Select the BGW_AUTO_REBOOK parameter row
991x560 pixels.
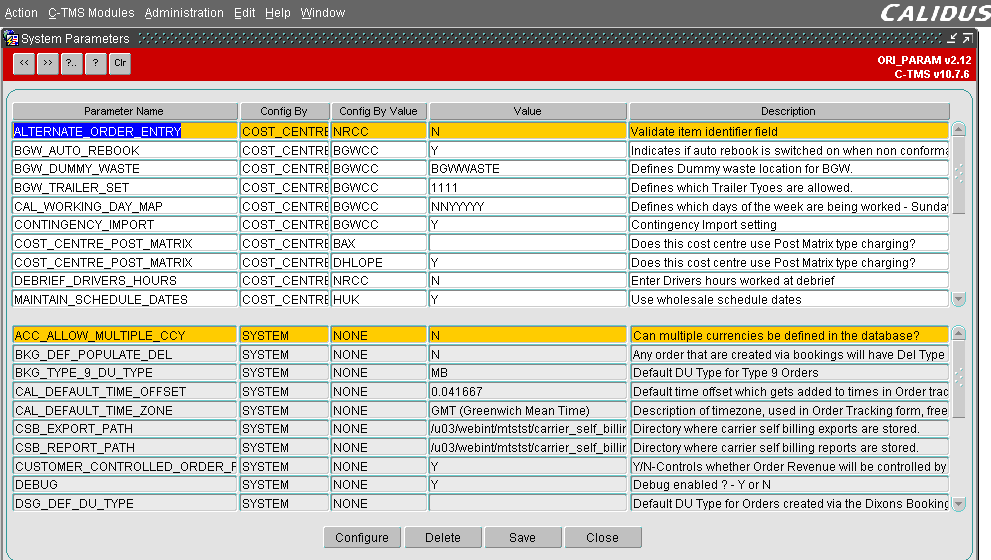[125, 150]
